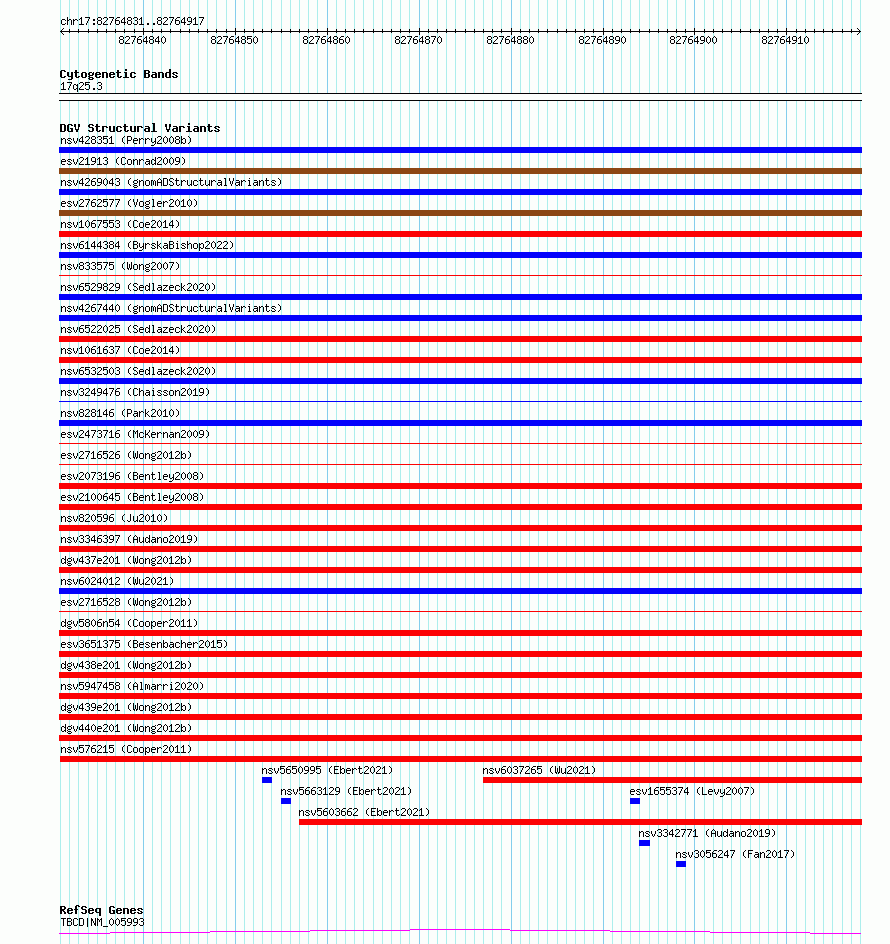
Task: Open the esv2100645 (Bentley2008) label
Action: pyautogui.click(x=132, y=498)
